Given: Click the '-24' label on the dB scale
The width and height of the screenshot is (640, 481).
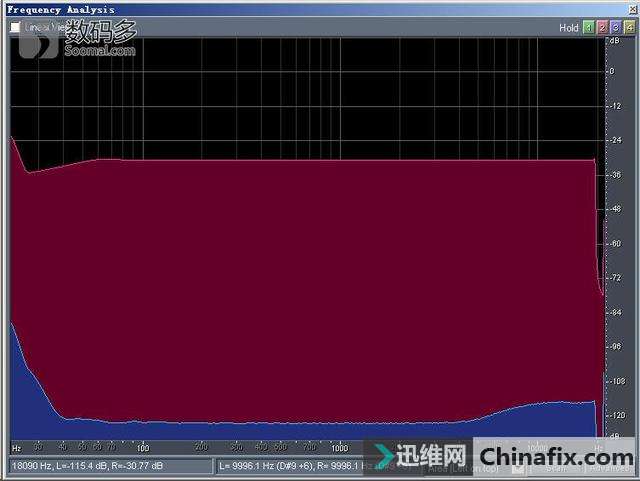Looking at the screenshot, I should tap(616, 140).
